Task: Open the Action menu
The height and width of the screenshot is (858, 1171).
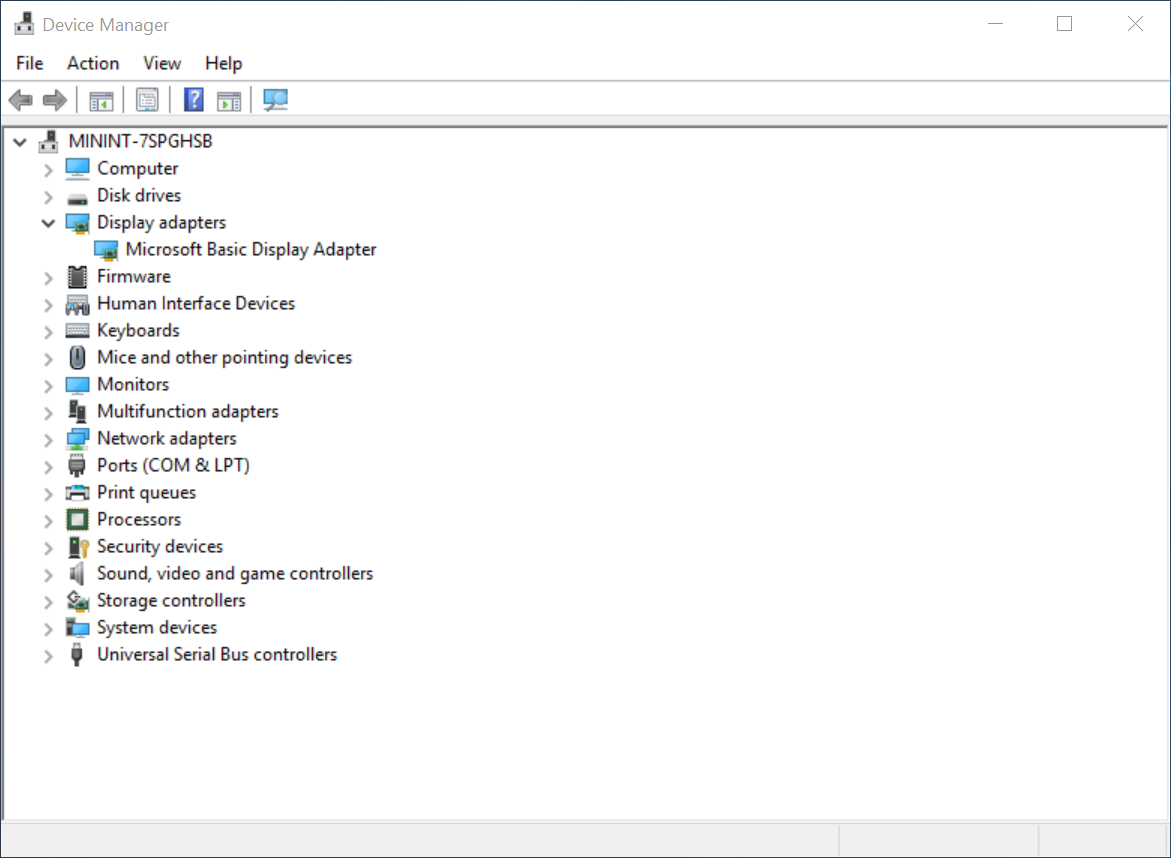Action: pos(93,63)
